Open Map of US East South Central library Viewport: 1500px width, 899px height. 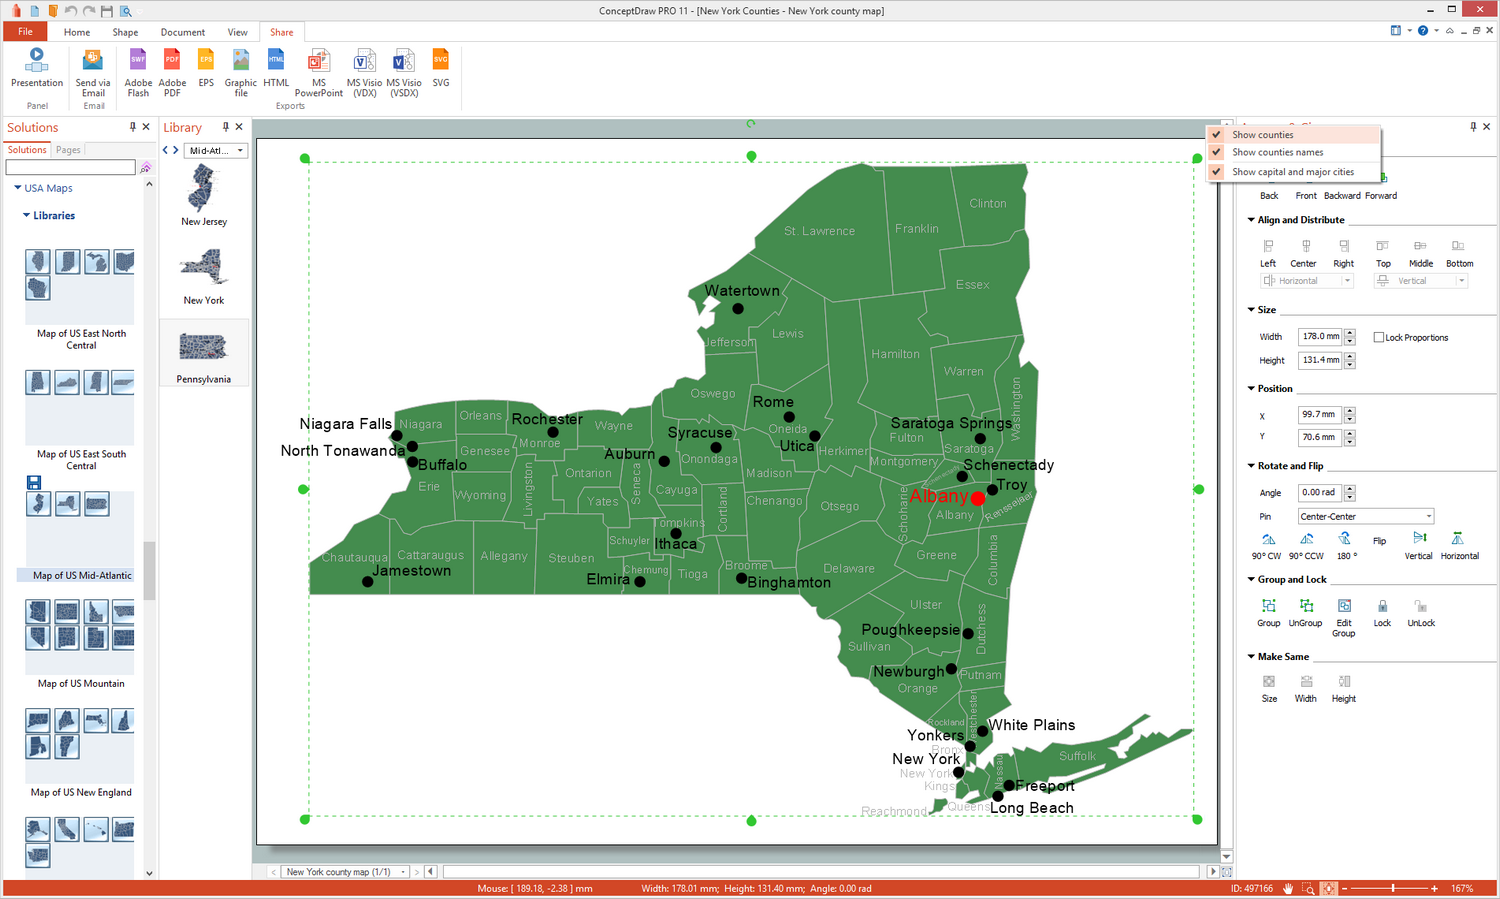(x=81, y=460)
